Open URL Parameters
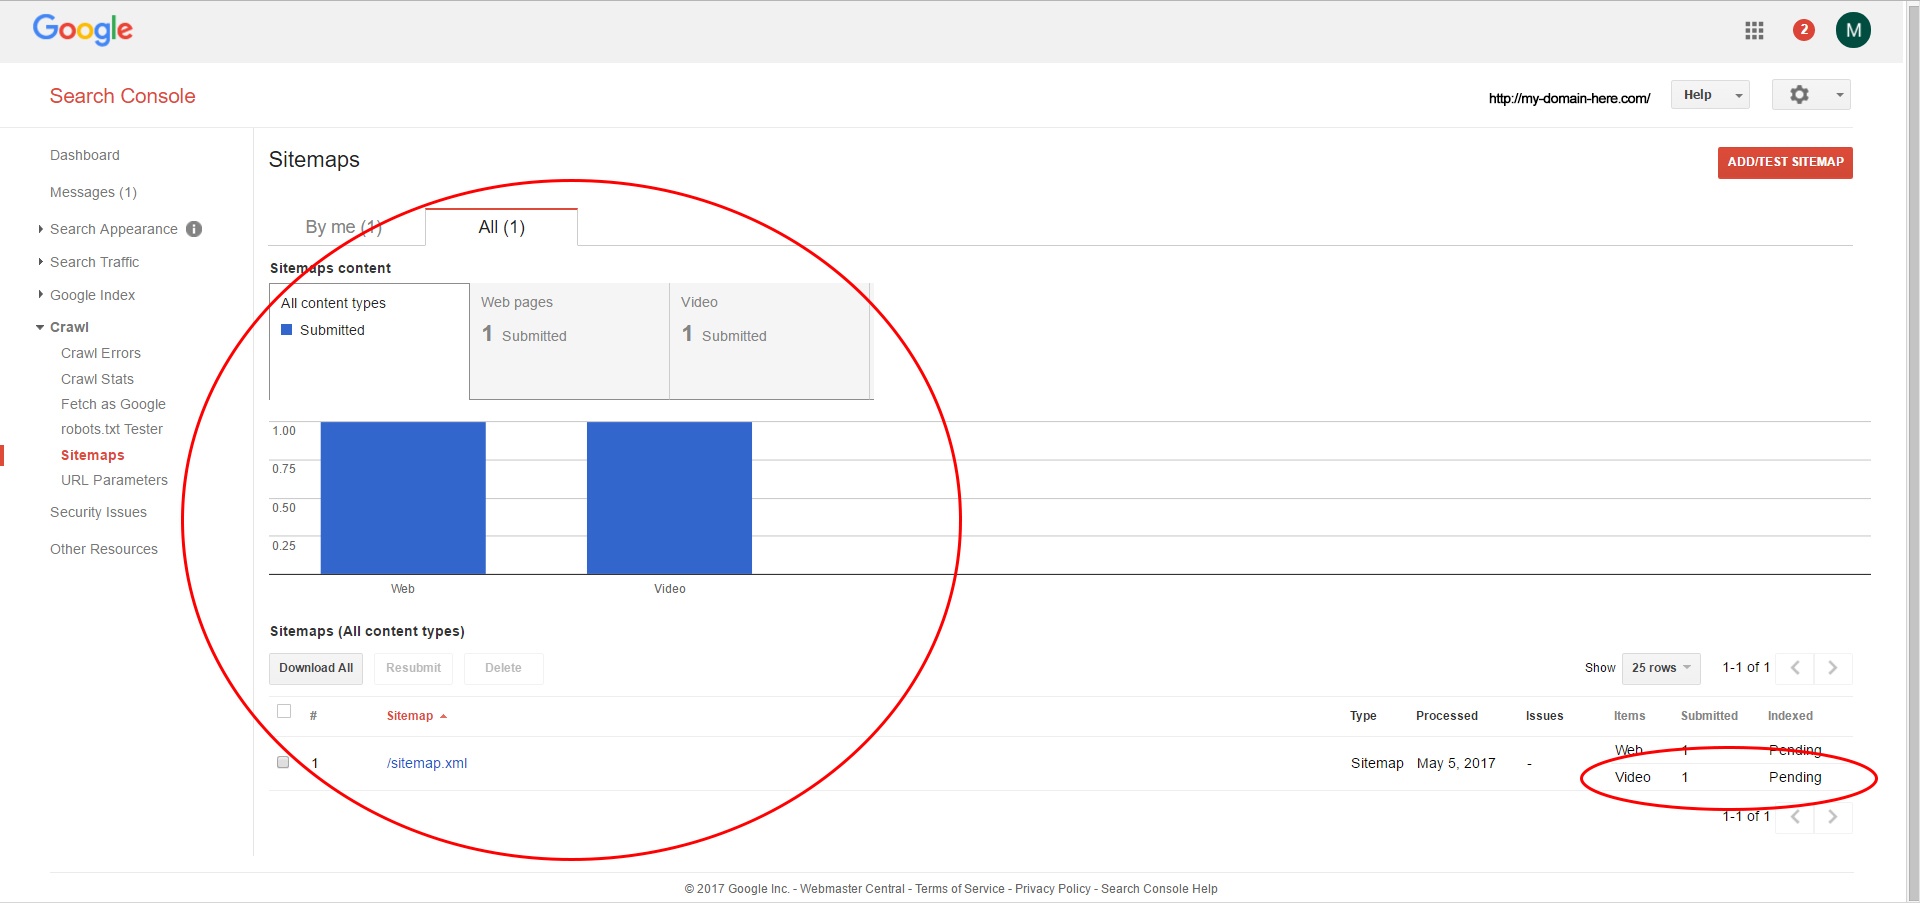This screenshot has width=1920, height=903. 114,480
